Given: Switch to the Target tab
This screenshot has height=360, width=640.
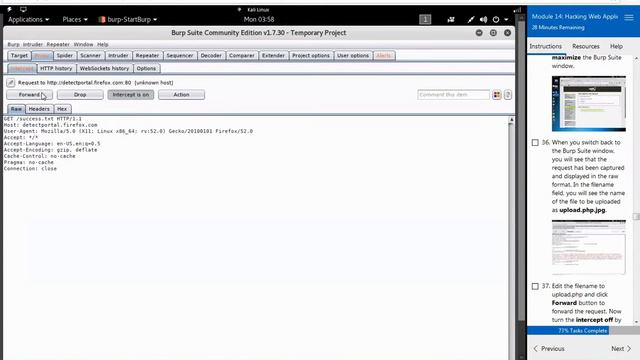Looking at the screenshot, I should (19, 56).
